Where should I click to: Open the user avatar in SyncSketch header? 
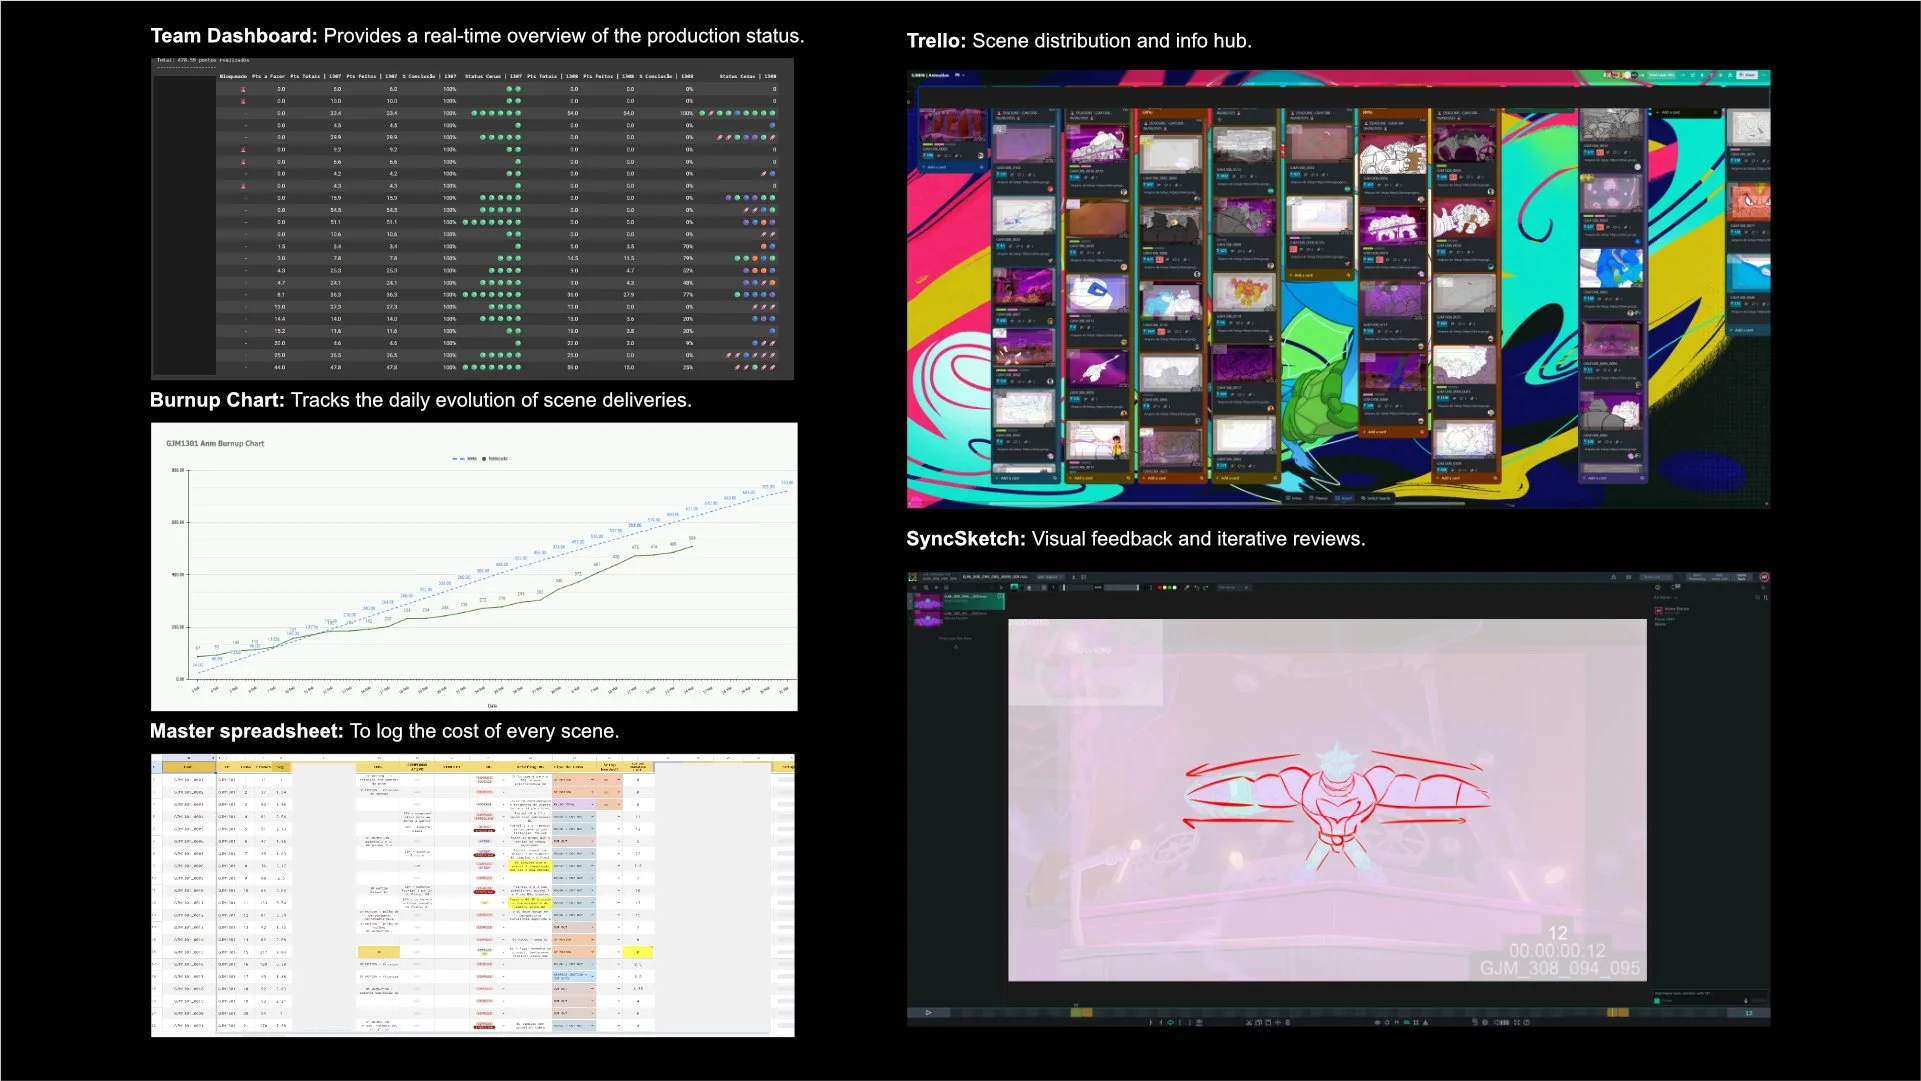pos(1764,577)
